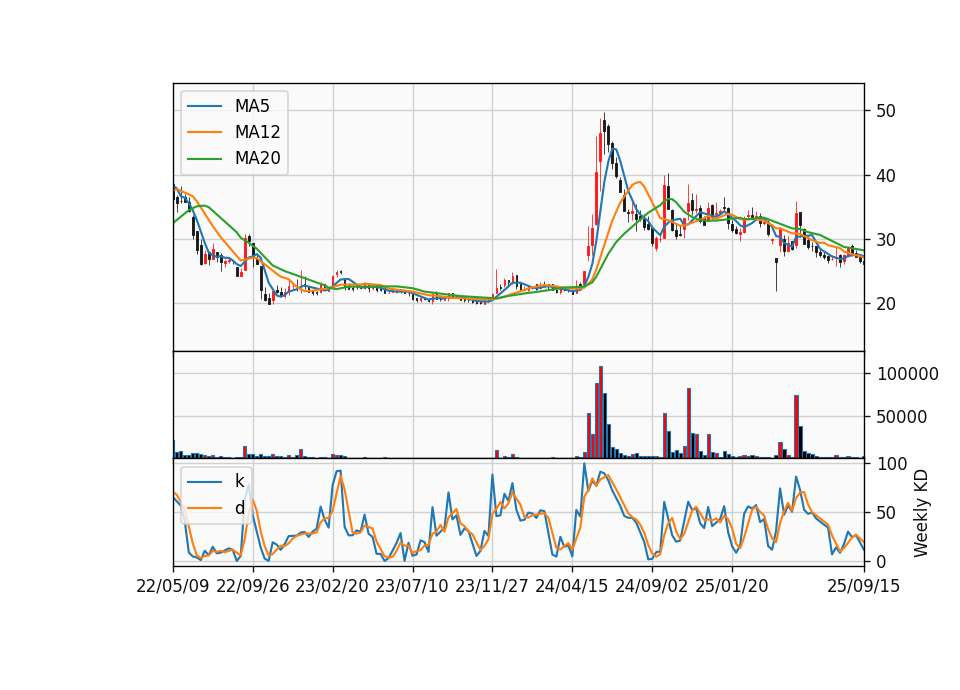Click the KD axis value 0
960x690 pixels.
pyautogui.click(x=881, y=561)
